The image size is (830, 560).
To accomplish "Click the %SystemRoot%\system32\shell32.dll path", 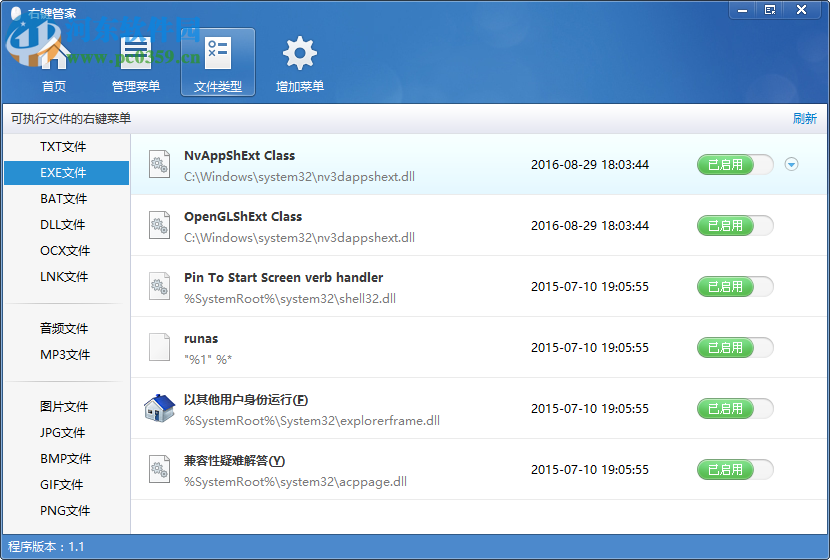I will (290, 299).
